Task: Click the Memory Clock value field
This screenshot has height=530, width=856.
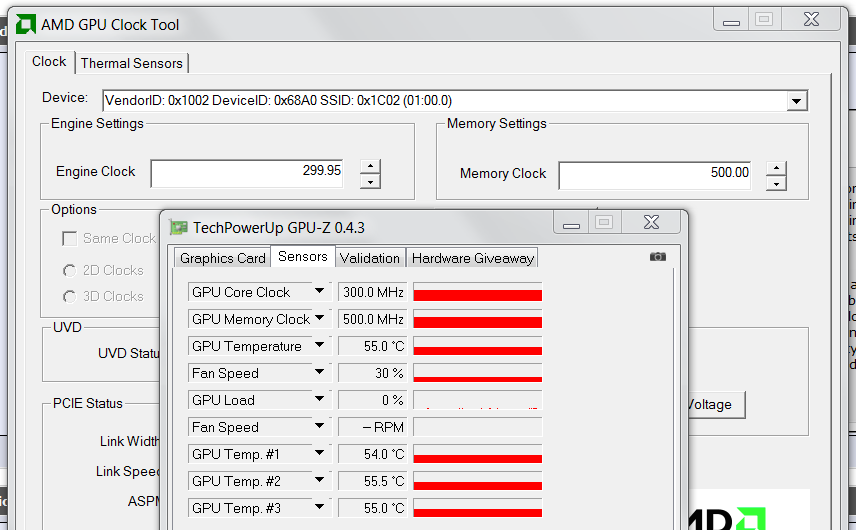Action: (x=655, y=175)
